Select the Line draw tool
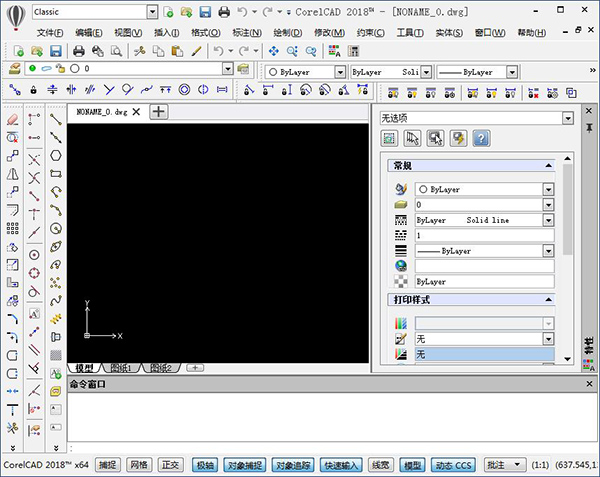The width and height of the screenshot is (600, 477). (x=56, y=119)
